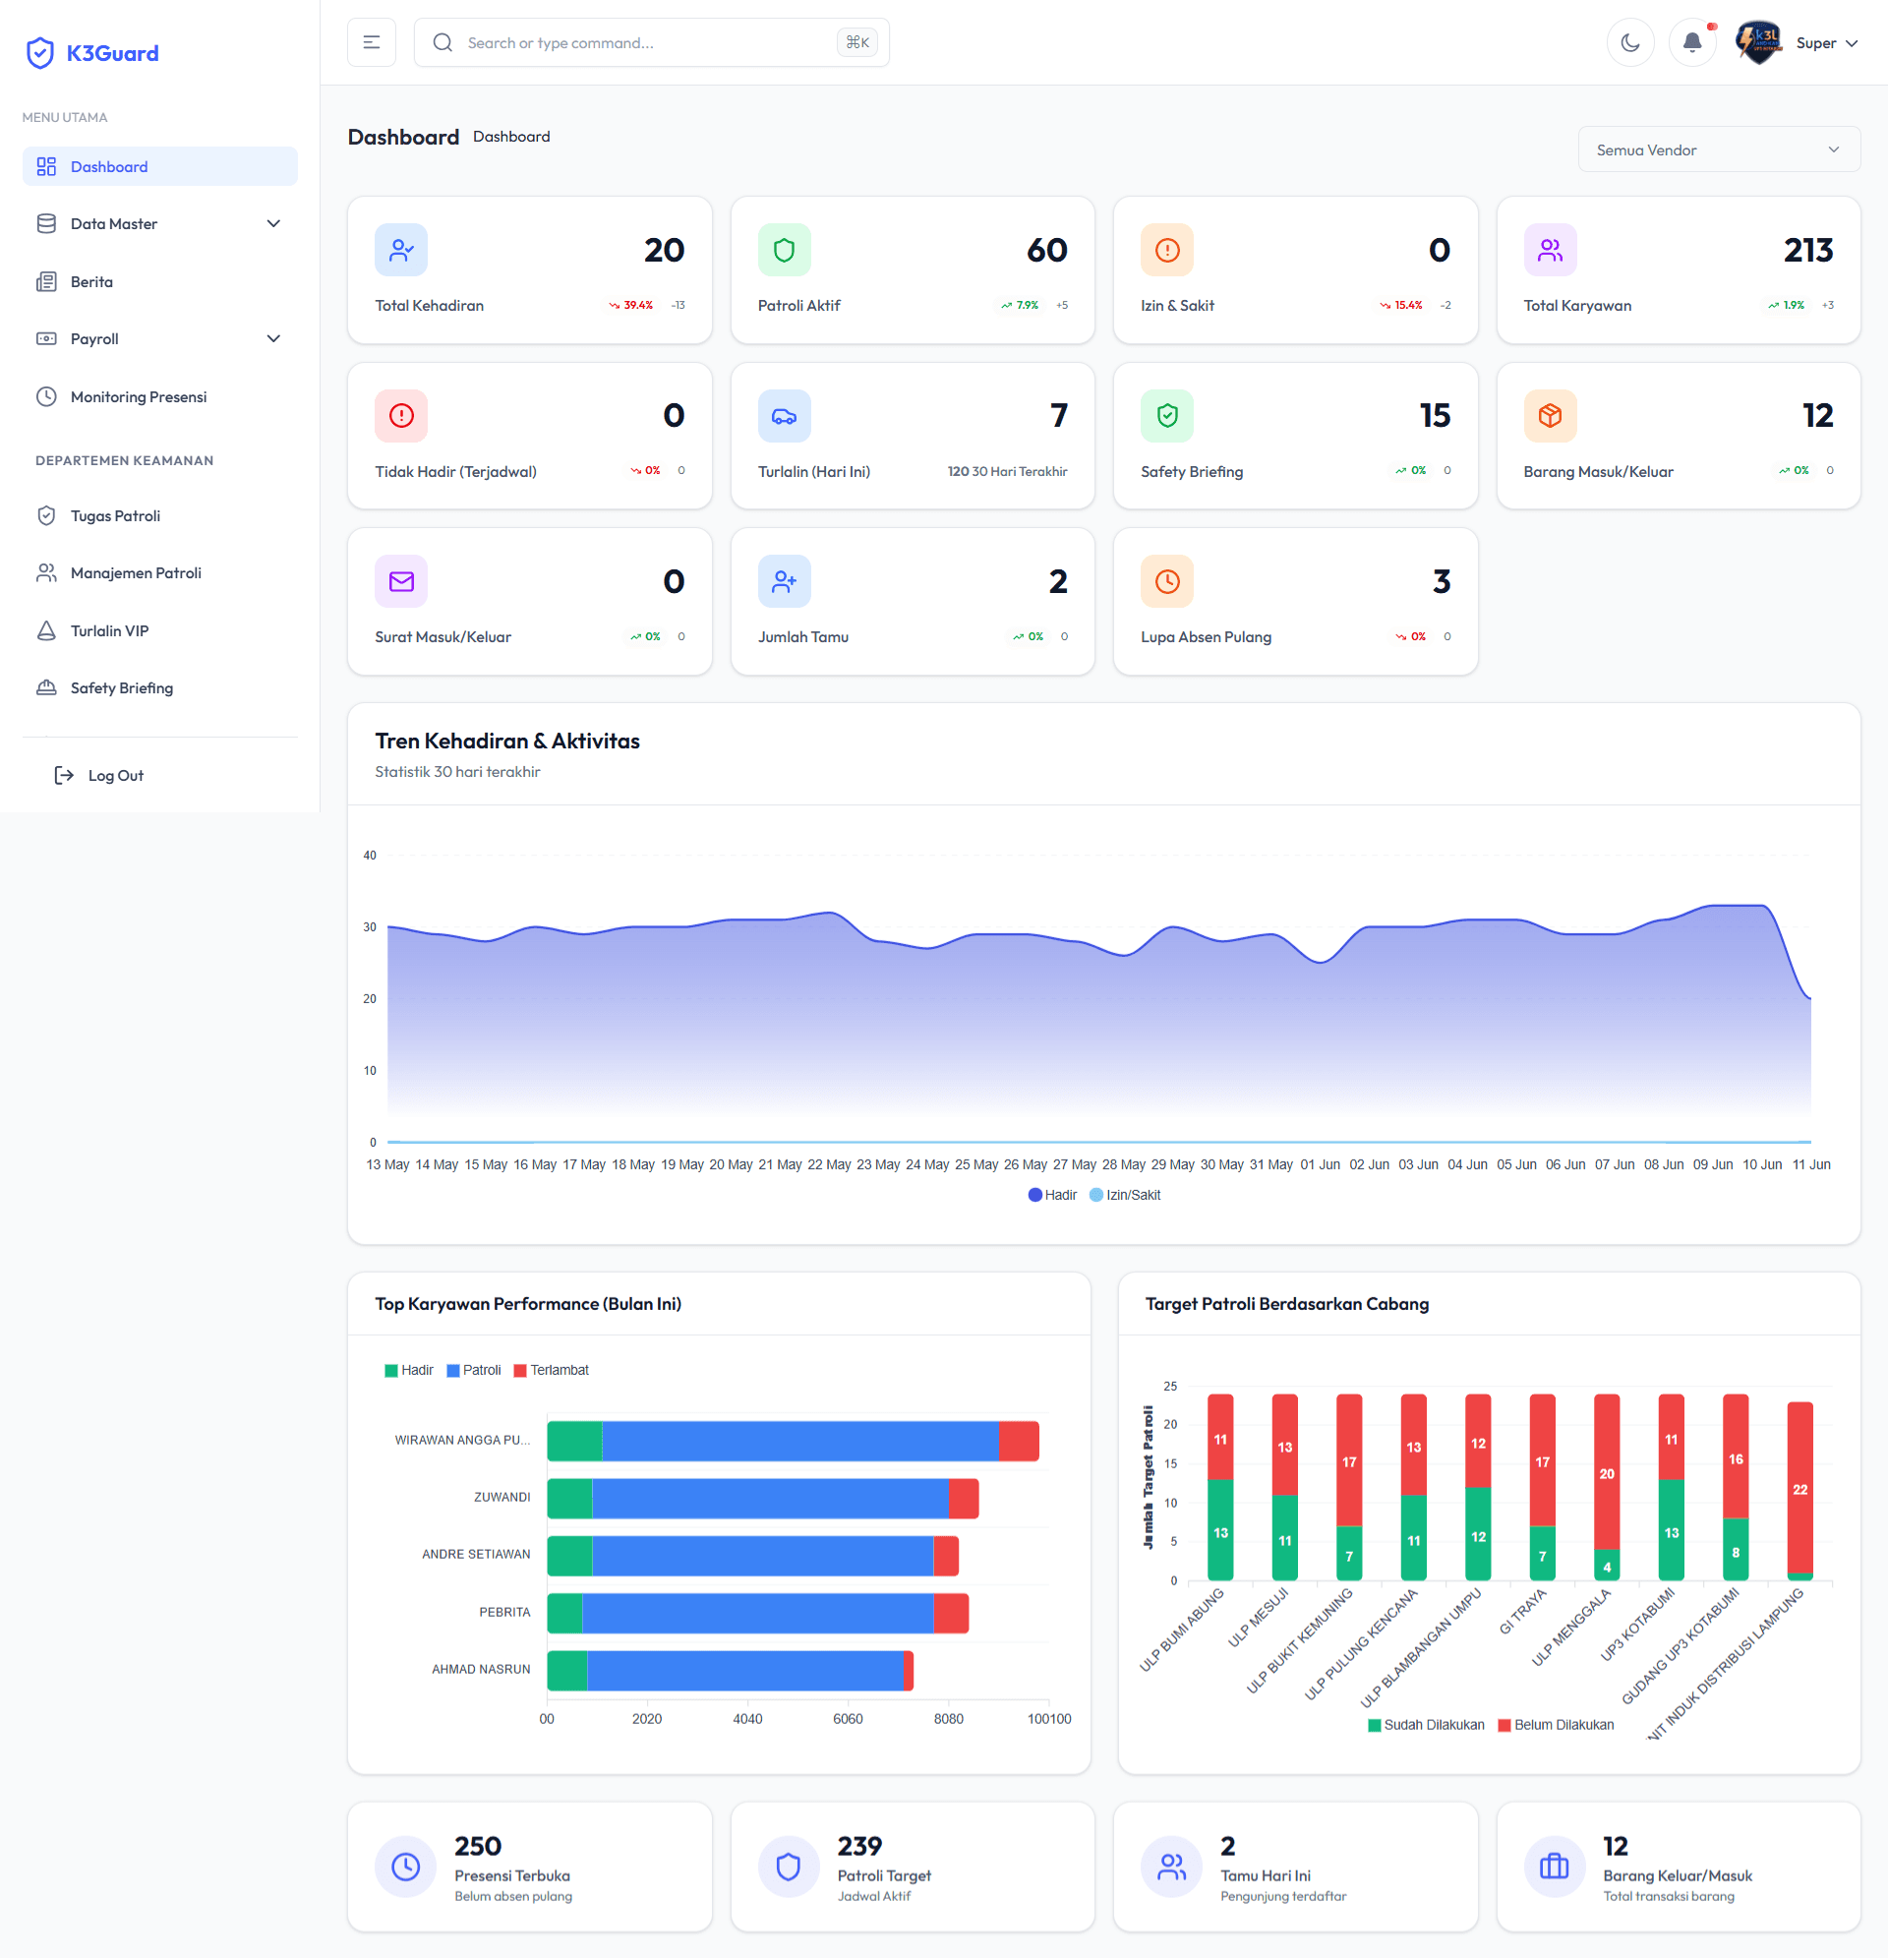This screenshot has height=1960, width=1888.
Task: Click the Safety Briefing value 15
Action: (x=1435, y=416)
